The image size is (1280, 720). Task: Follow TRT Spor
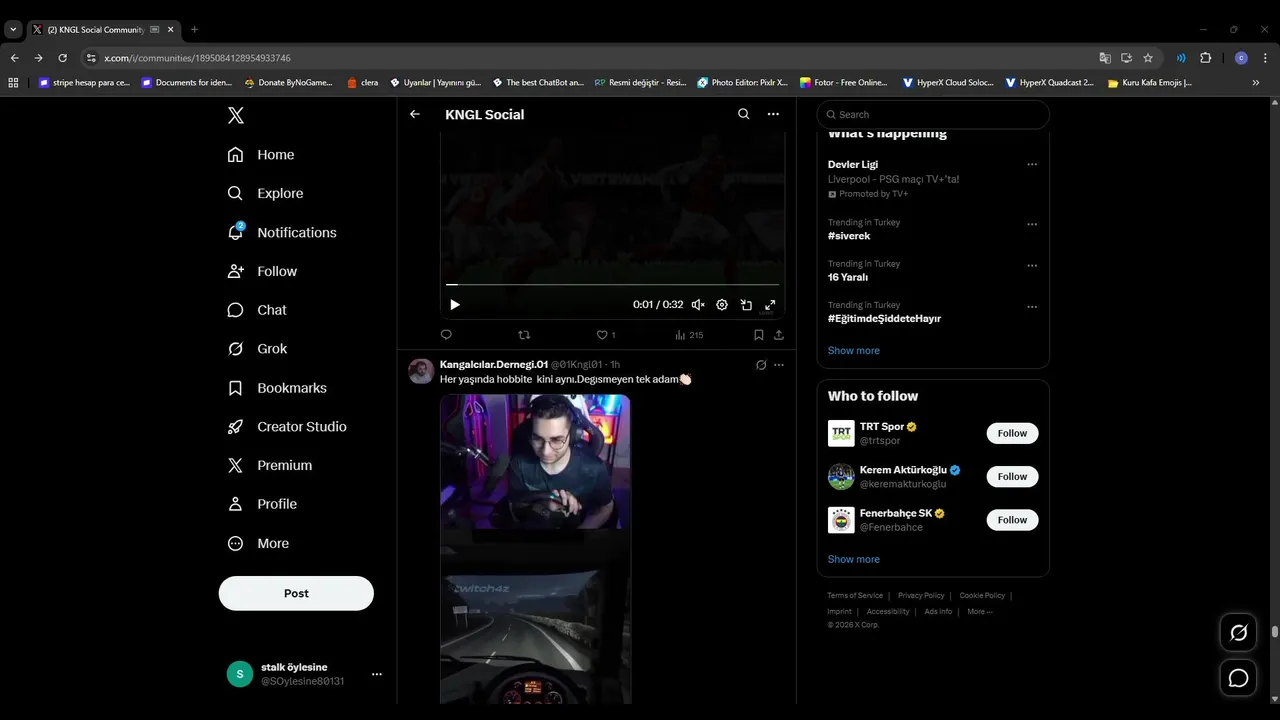click(x=1012, y=433)
